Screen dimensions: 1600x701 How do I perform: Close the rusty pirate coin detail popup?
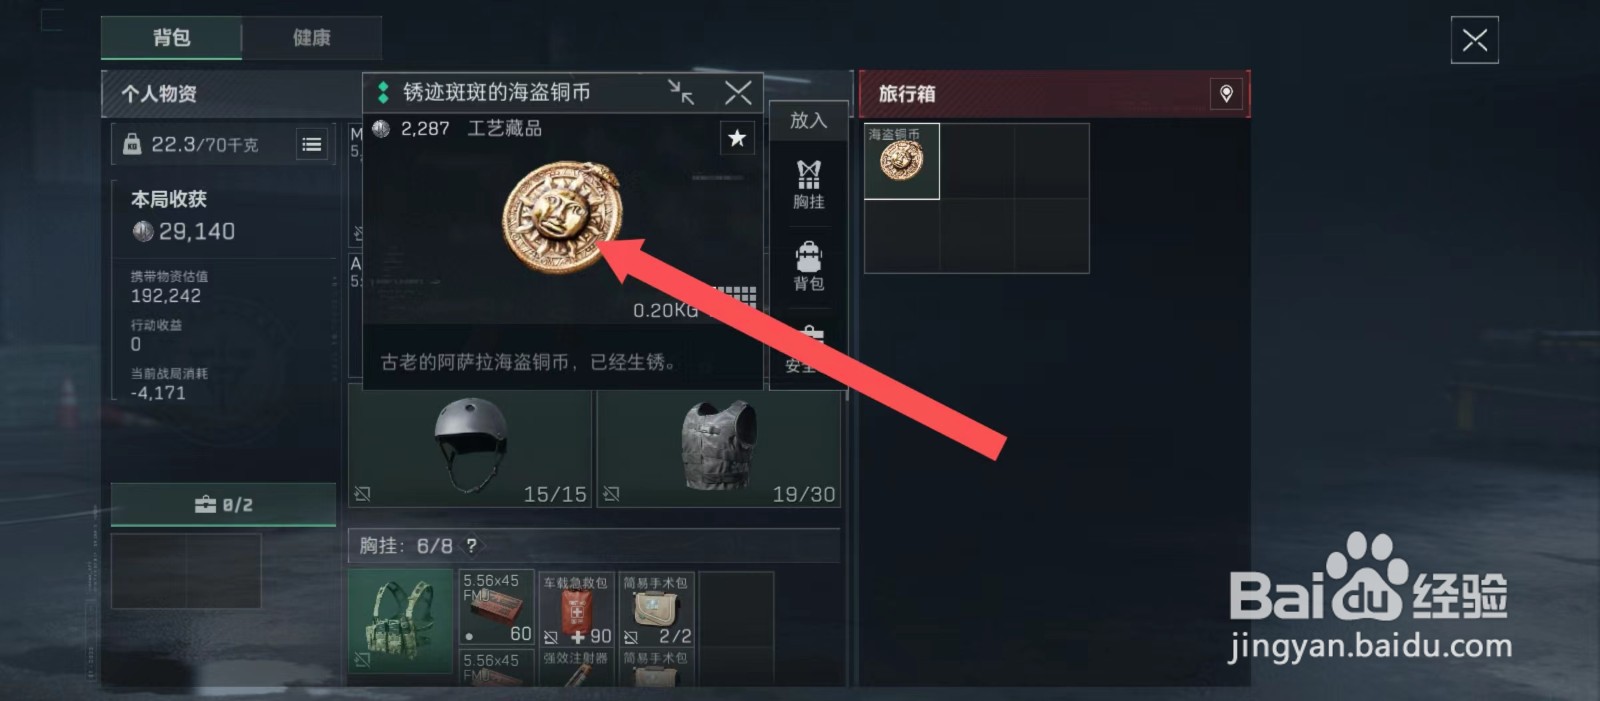738,93
